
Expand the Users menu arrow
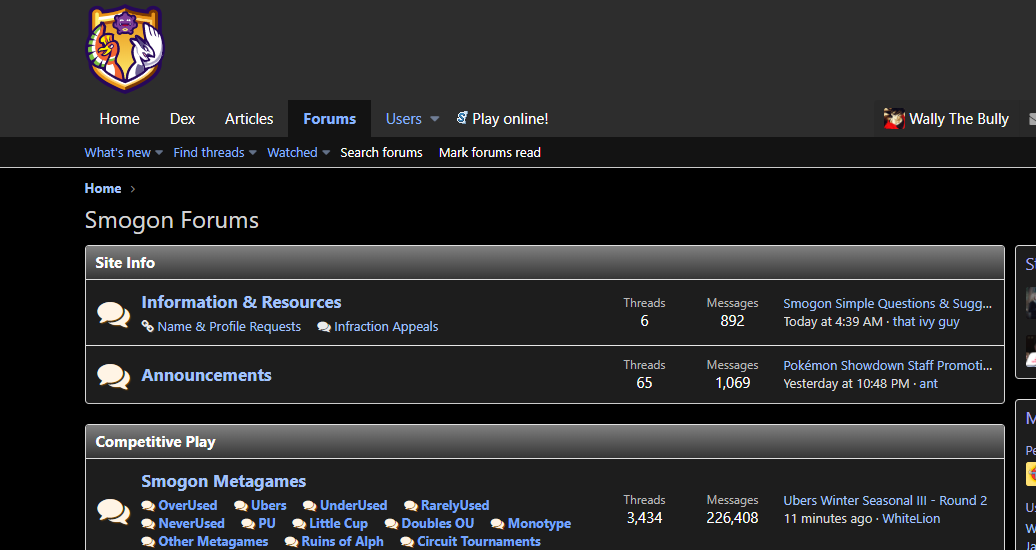coord(434,119)
